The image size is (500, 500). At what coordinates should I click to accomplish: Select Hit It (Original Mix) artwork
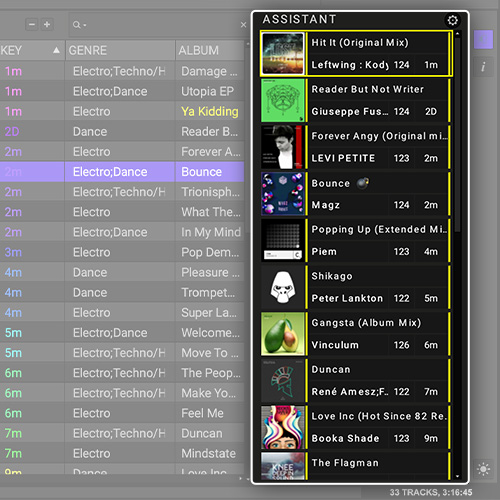[x=283, y=53]
